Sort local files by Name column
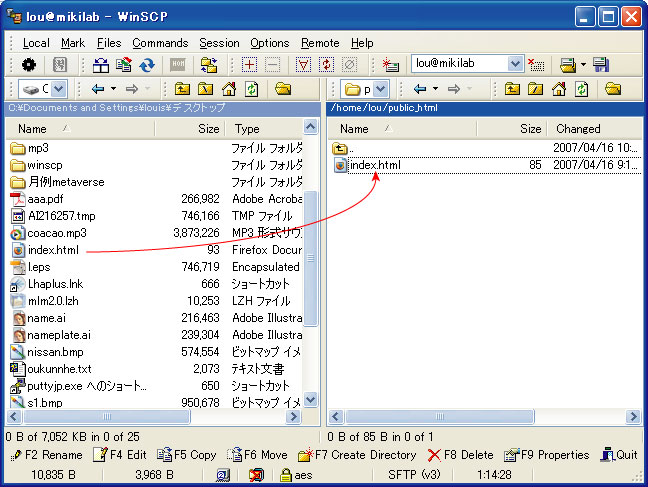The width and height of the screenshot is (648, 487). pos(81,129)
